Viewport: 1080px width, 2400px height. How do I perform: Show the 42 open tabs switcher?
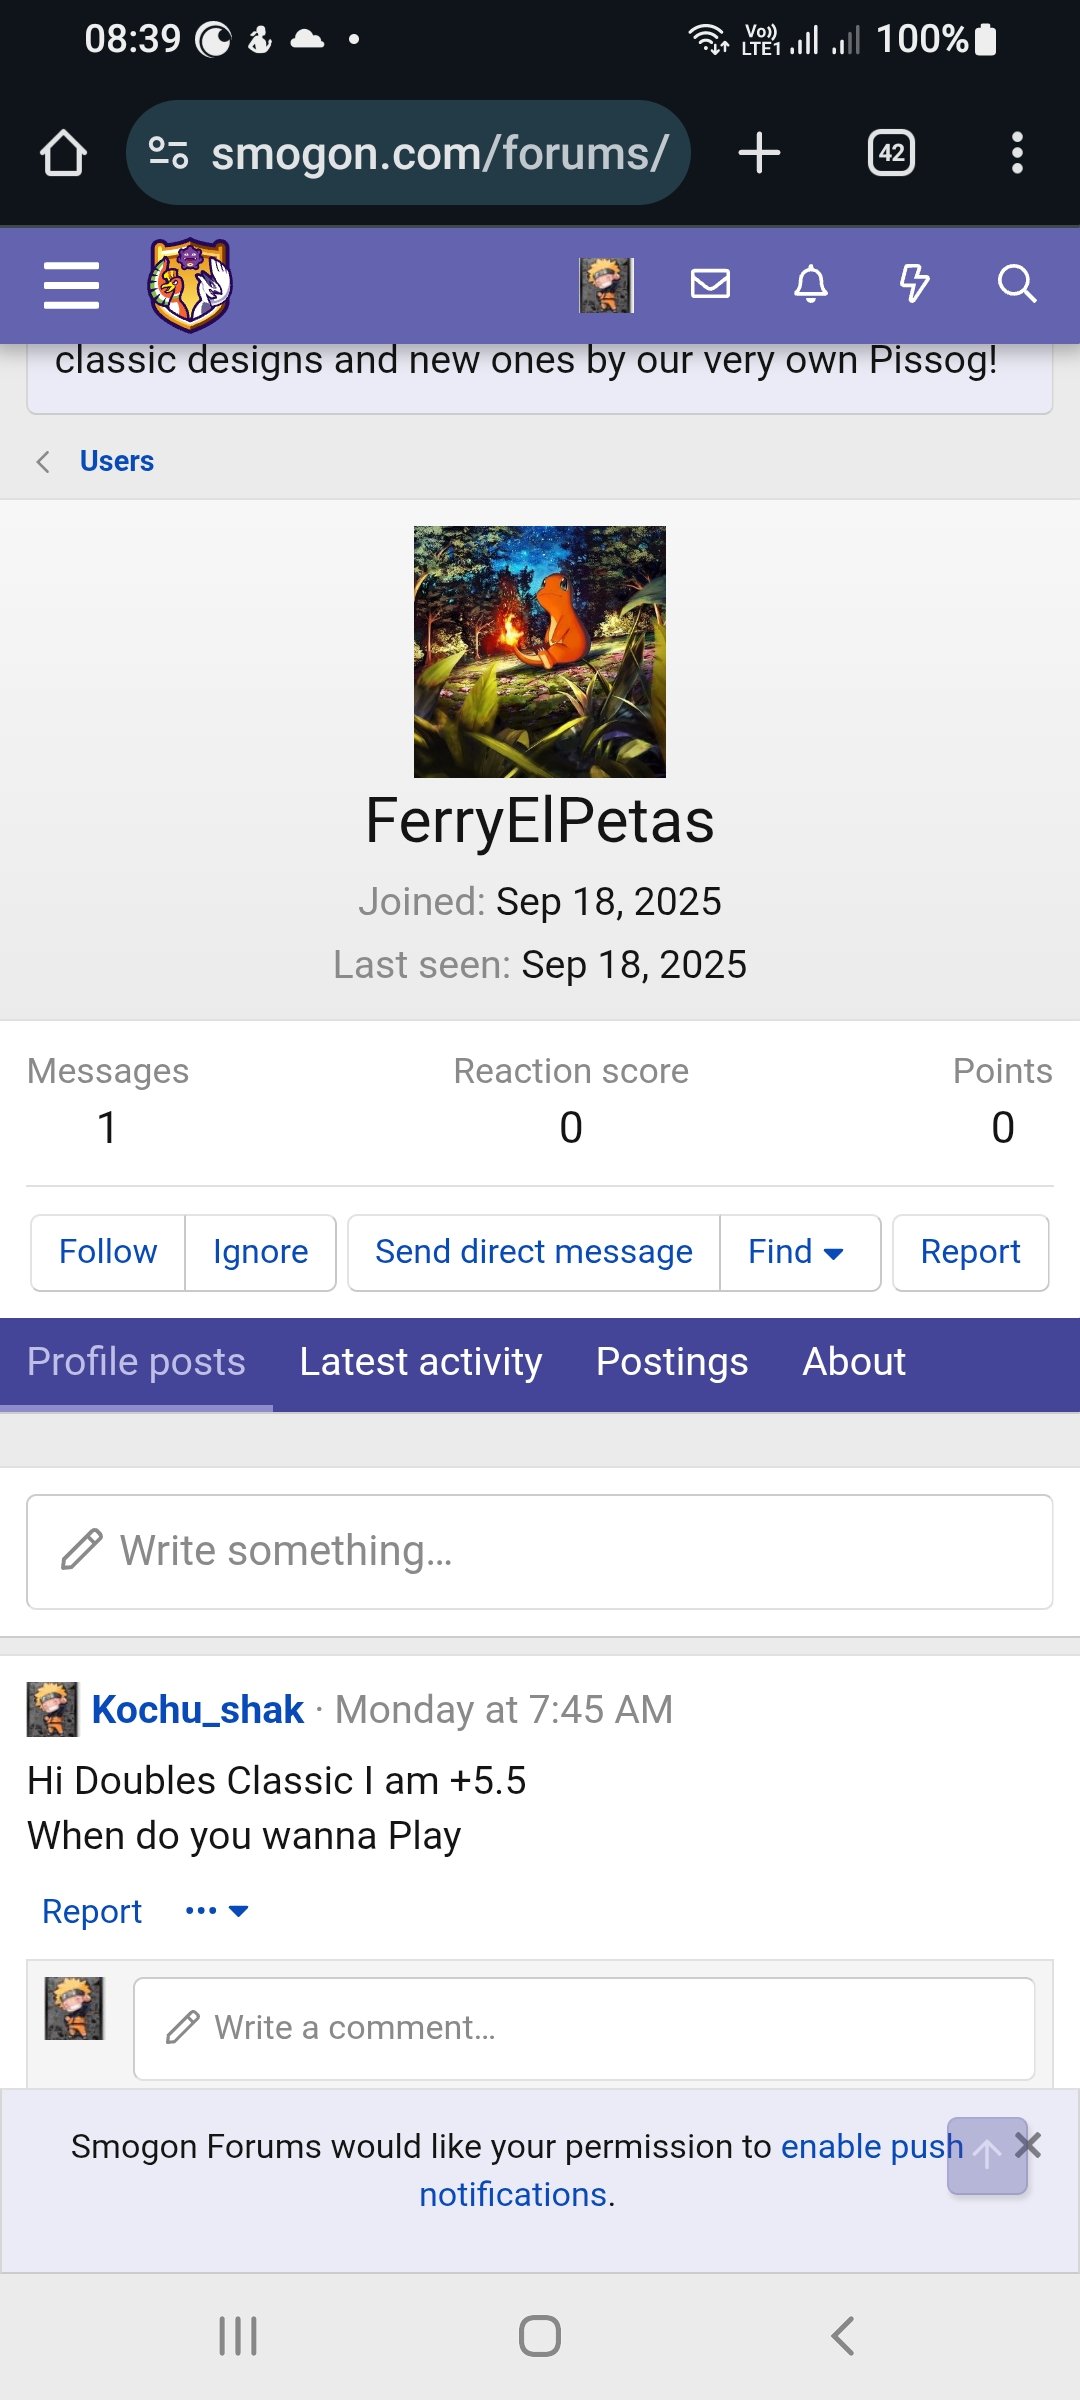click(x=891, y=154)
